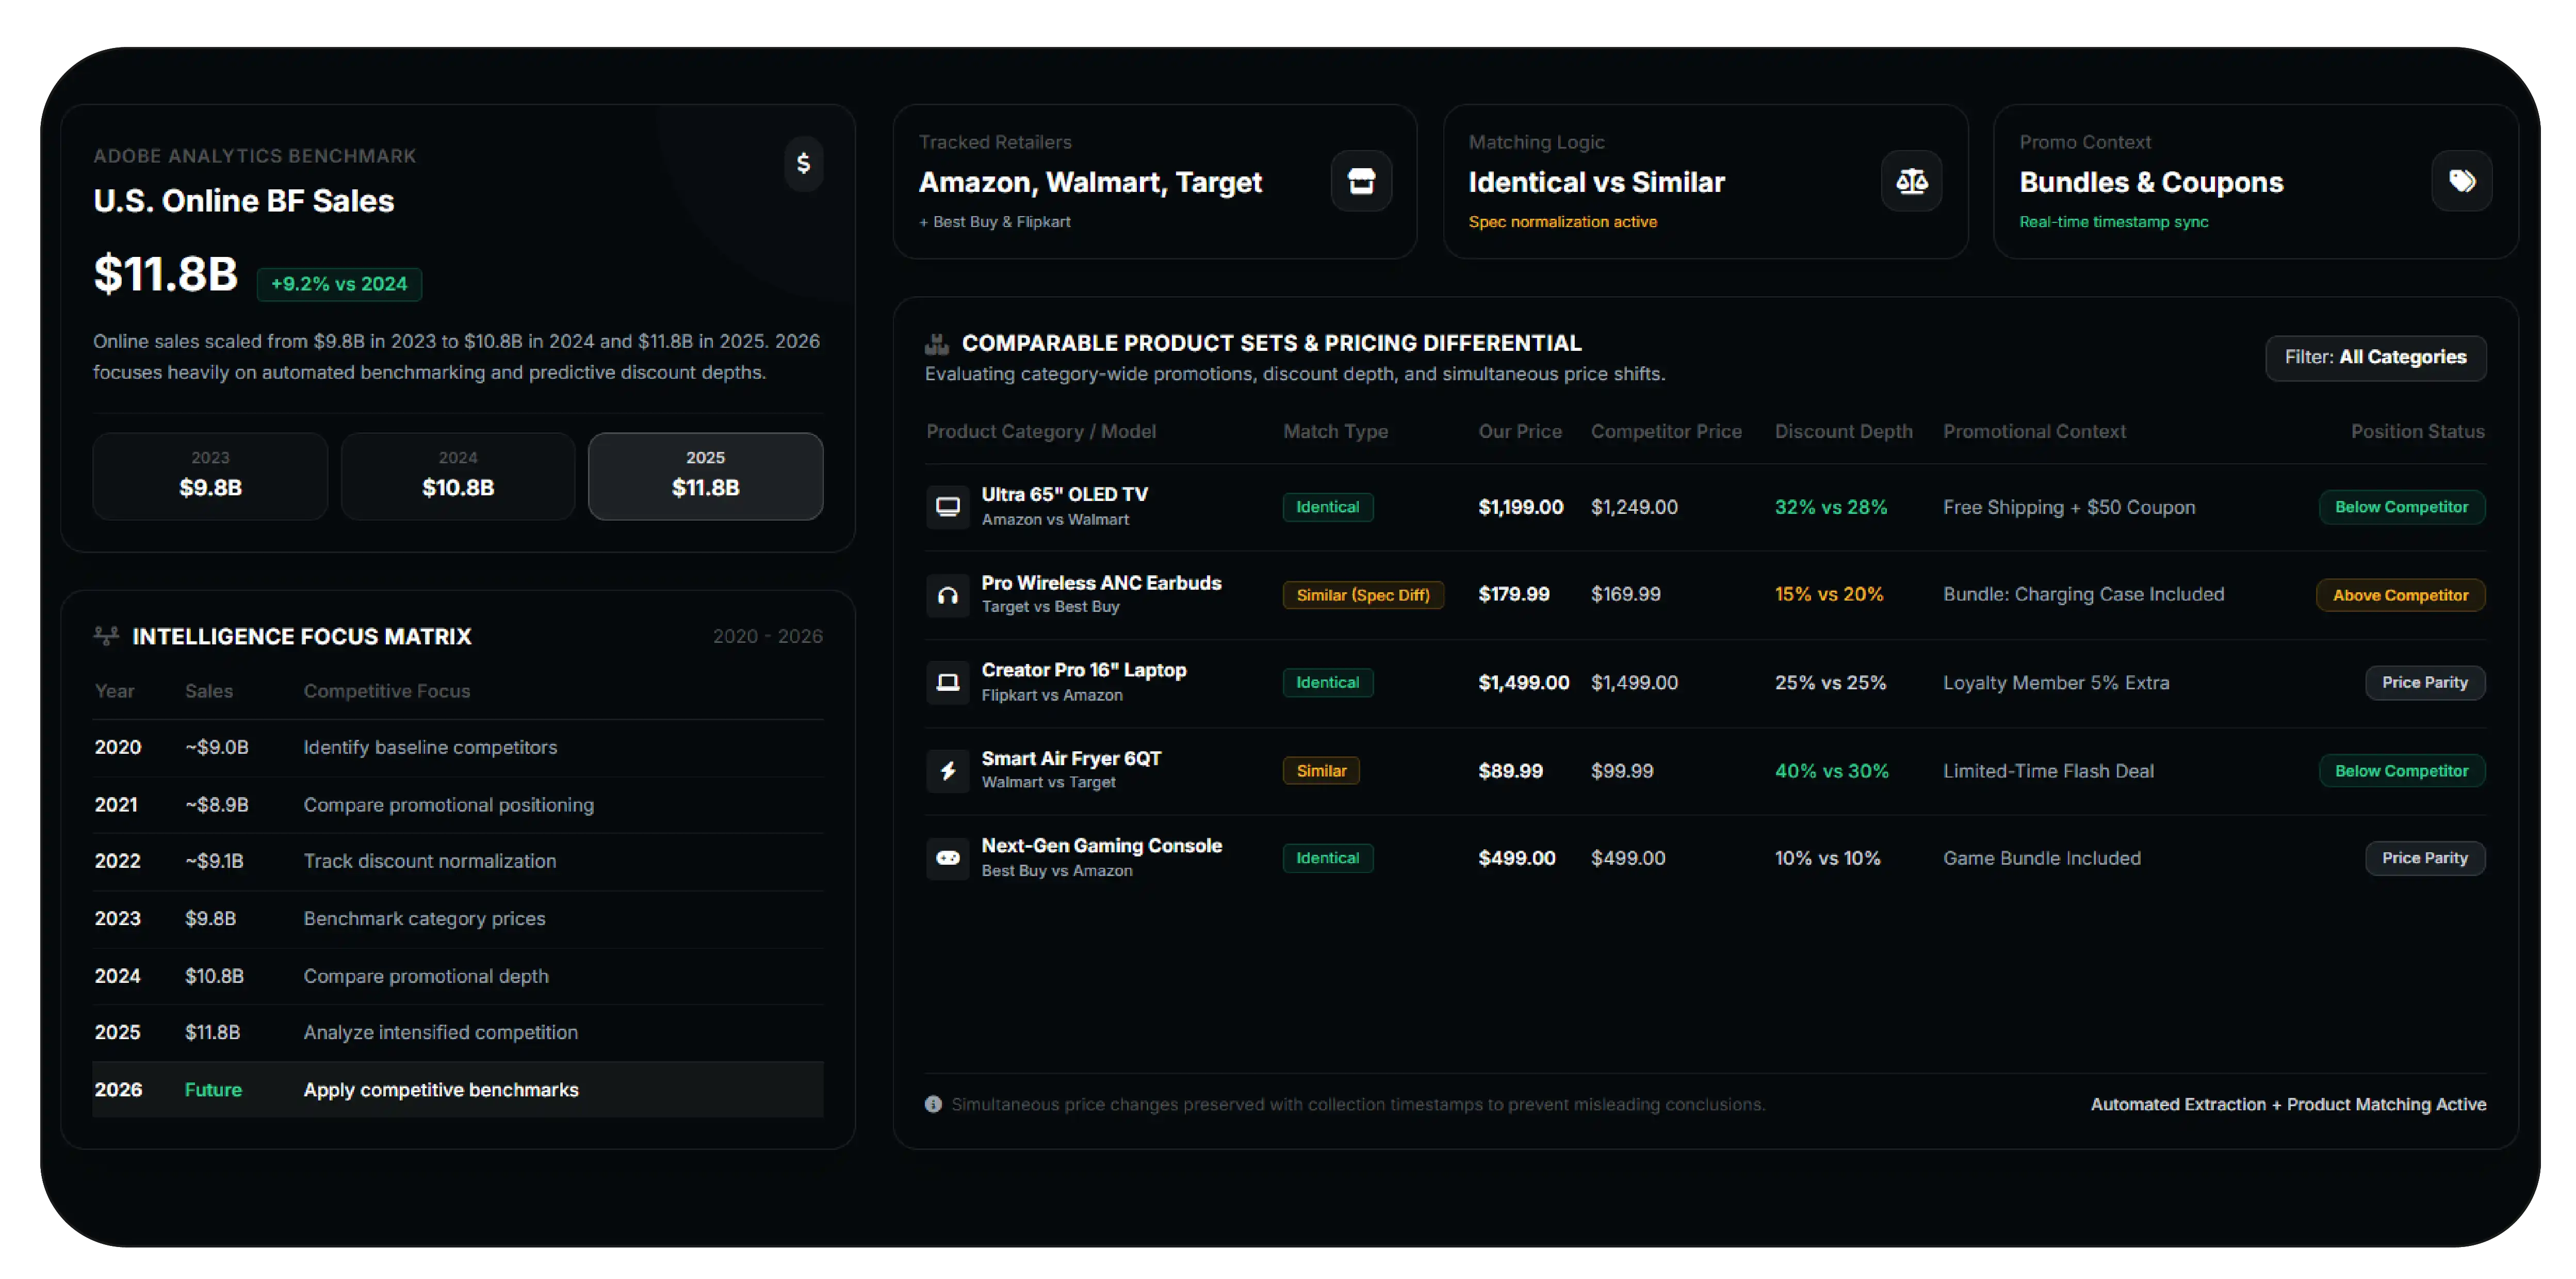Select the 2025 Analyze intensified competition row

(x=458, y=1032)
